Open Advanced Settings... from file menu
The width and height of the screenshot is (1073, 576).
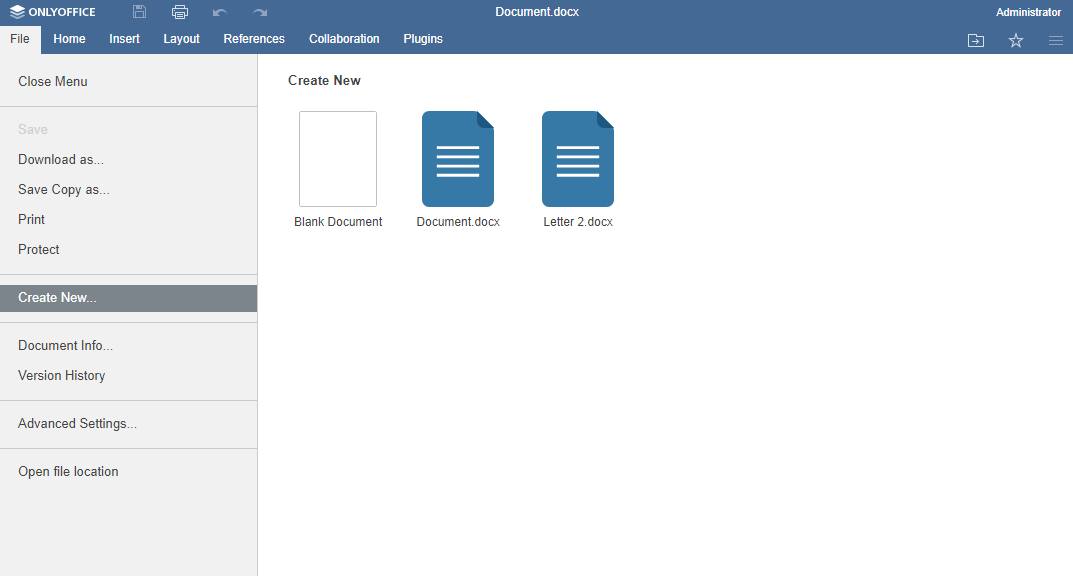point(77,424)
